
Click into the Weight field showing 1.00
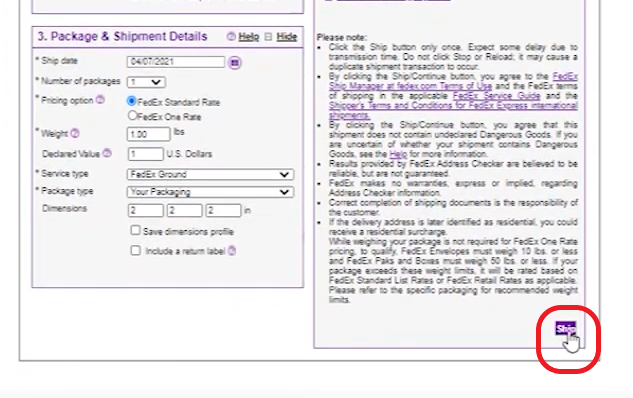point(149,134)
